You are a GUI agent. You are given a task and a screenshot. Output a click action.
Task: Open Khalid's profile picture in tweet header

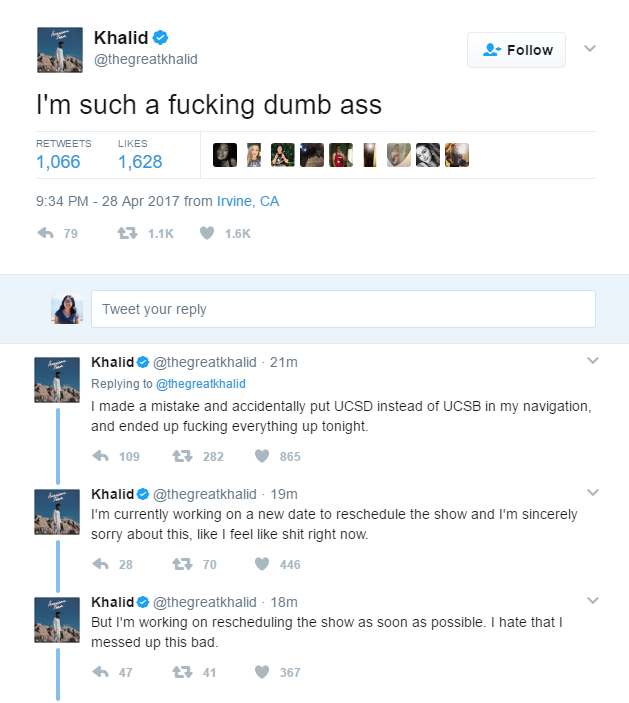59,49
